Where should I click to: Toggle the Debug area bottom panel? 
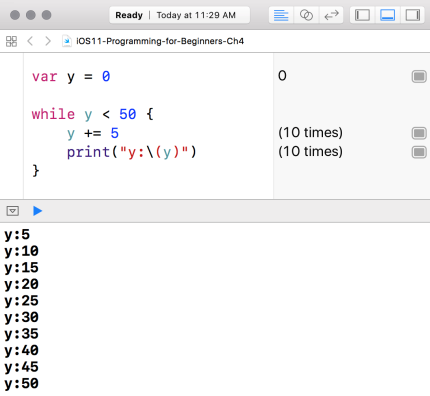point(387,15)
